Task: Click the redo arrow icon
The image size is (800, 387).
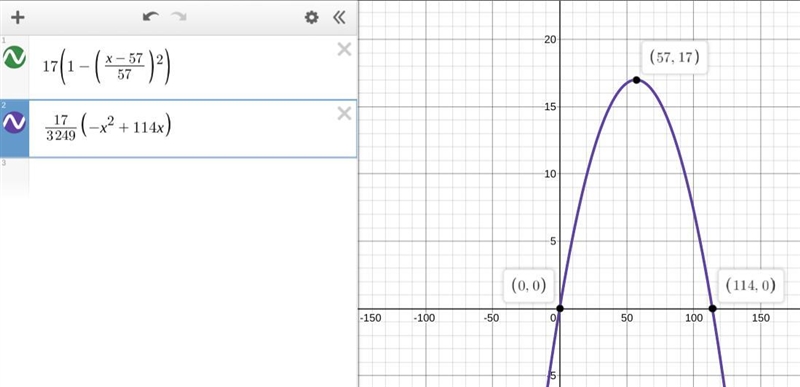Action: click(x=179, y=17)
